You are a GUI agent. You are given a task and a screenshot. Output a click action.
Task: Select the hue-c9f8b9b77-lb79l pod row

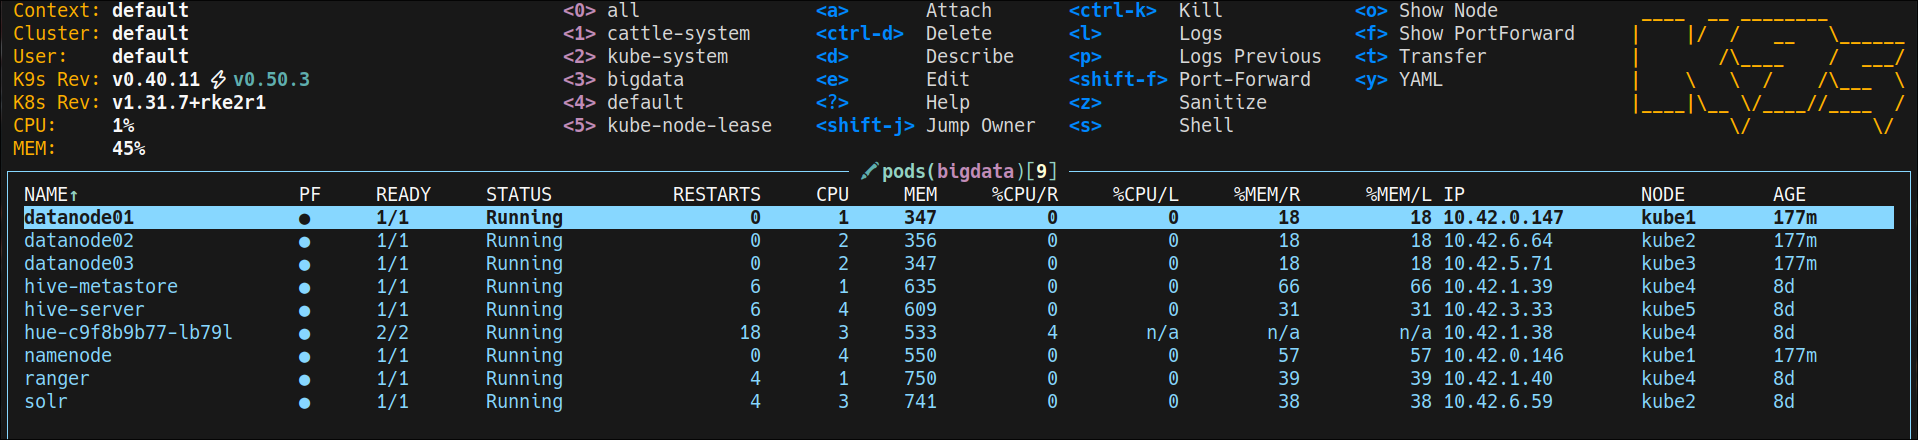[958, 333]
